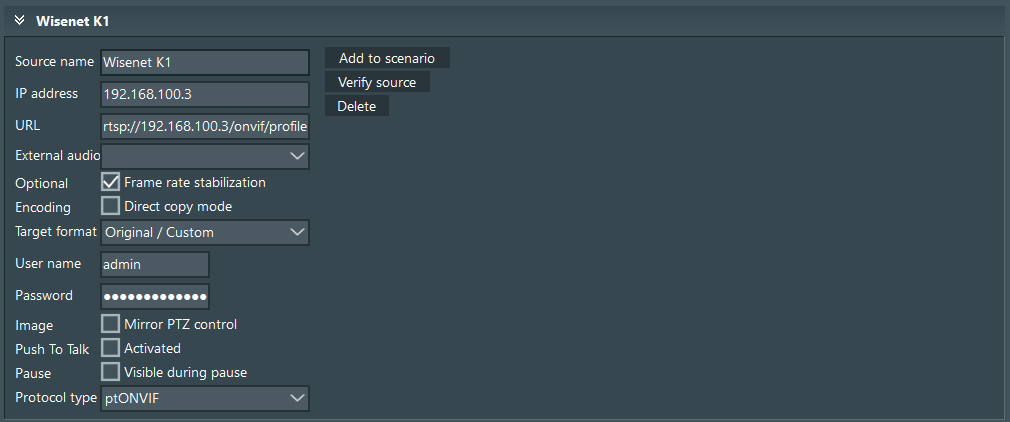Click the RTSP URL input field
The height and width of the screenshot is (422, 1010).
pyautogui.click(x=205, y=127)
